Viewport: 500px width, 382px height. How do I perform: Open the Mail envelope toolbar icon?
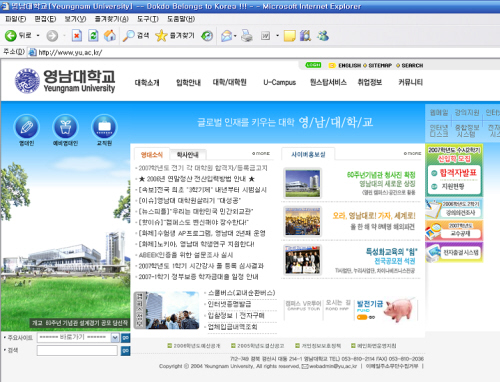click(x=226, y=36)
